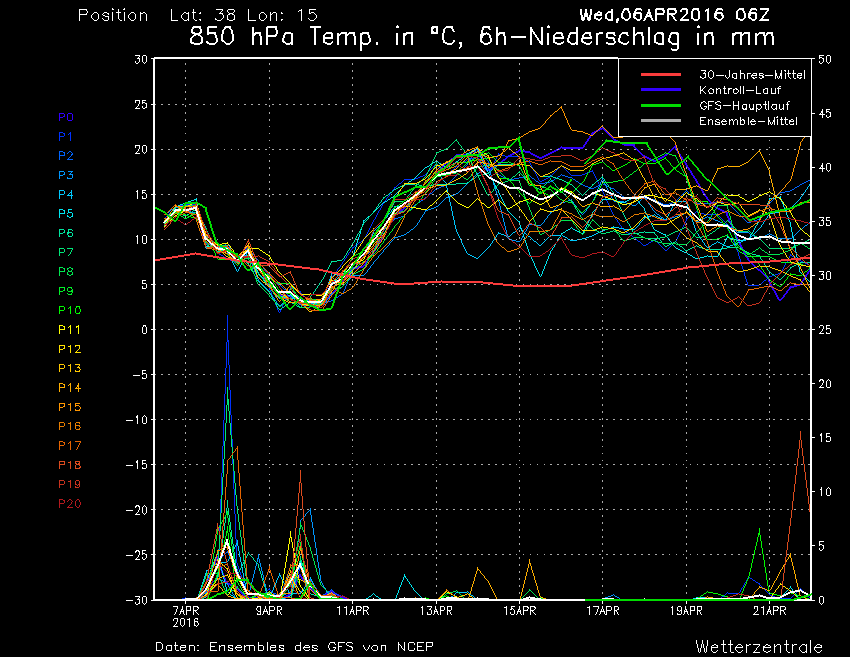Click the GFS-Hauptlauf legend entry

(744, 106)
